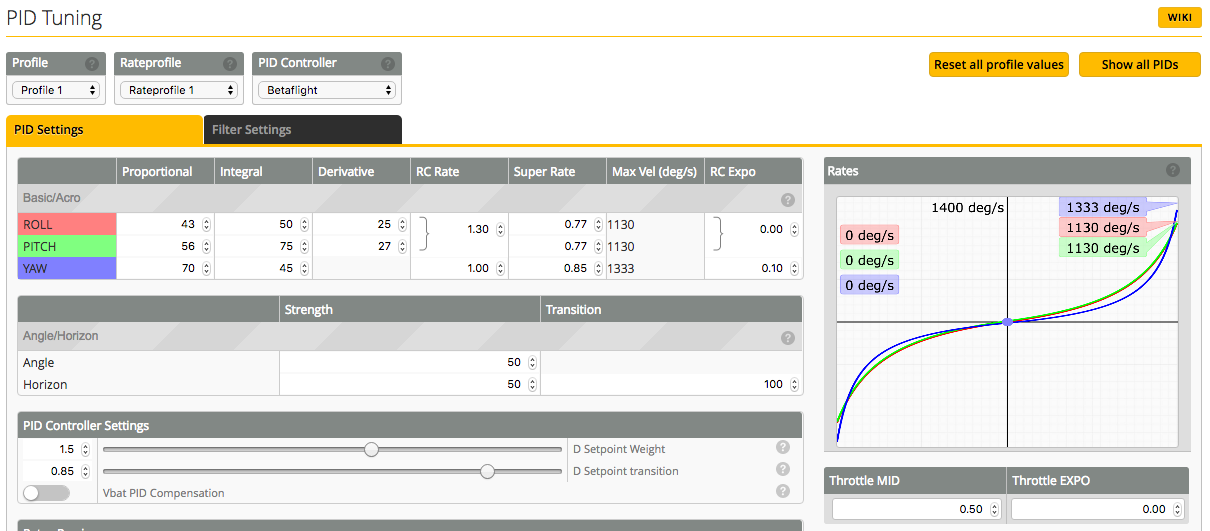Show help for D Setpoint transition
Image resolution: width=1210 pixels, height=531 pixels.
[x=783, y=470]
